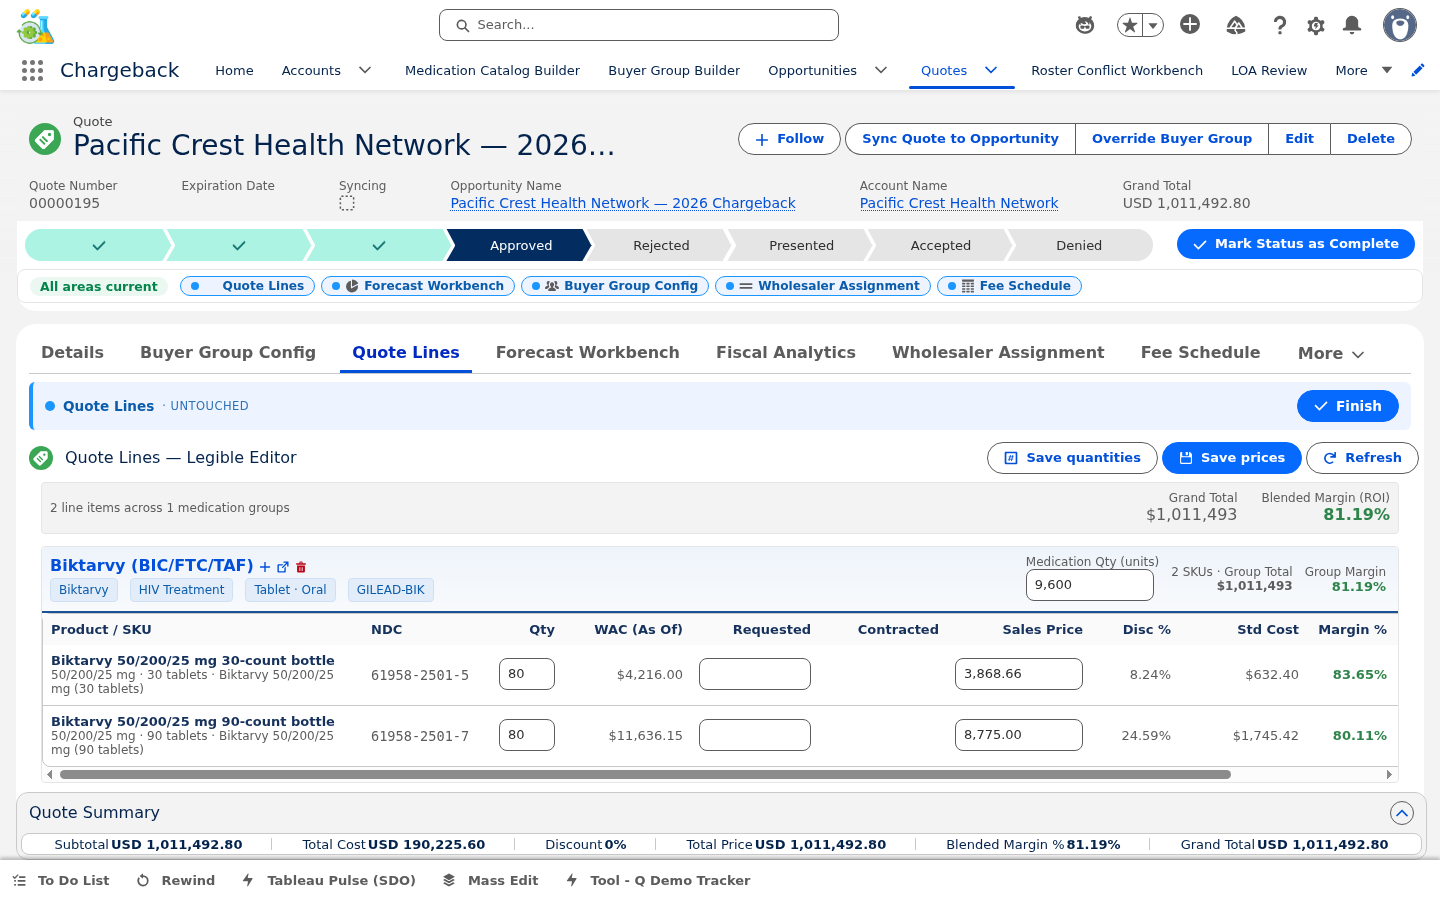
Task: Switch to the Details tab
Action: coord(72,352)
